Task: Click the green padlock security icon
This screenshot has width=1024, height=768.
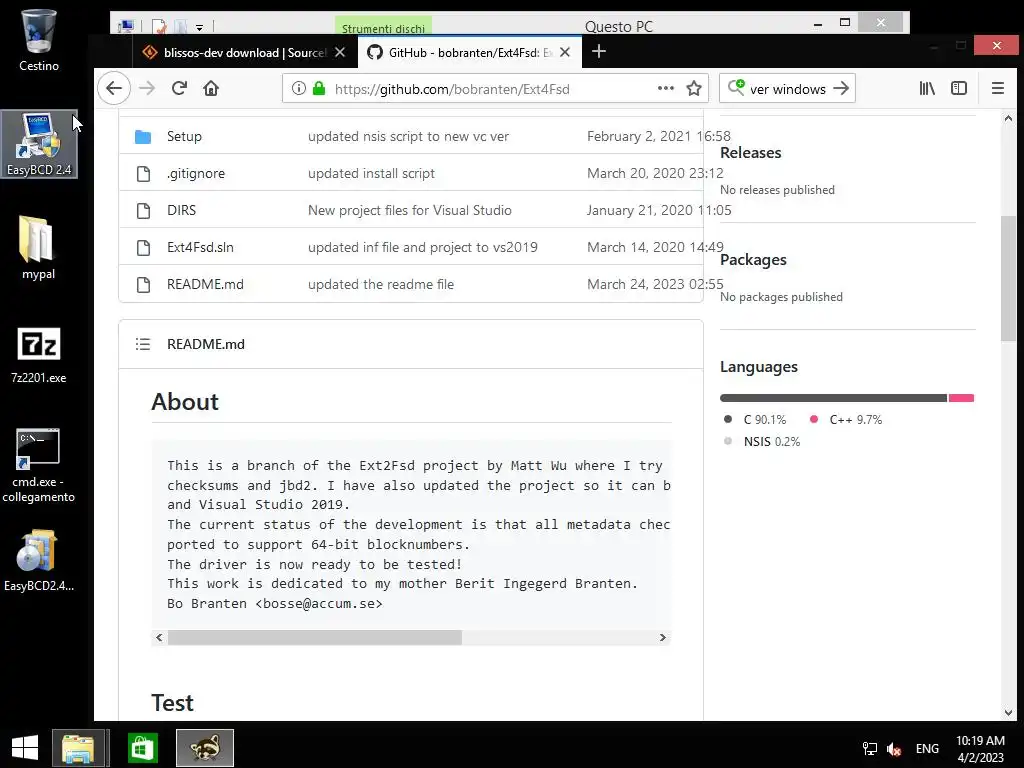Action: [x=319, y=88]
